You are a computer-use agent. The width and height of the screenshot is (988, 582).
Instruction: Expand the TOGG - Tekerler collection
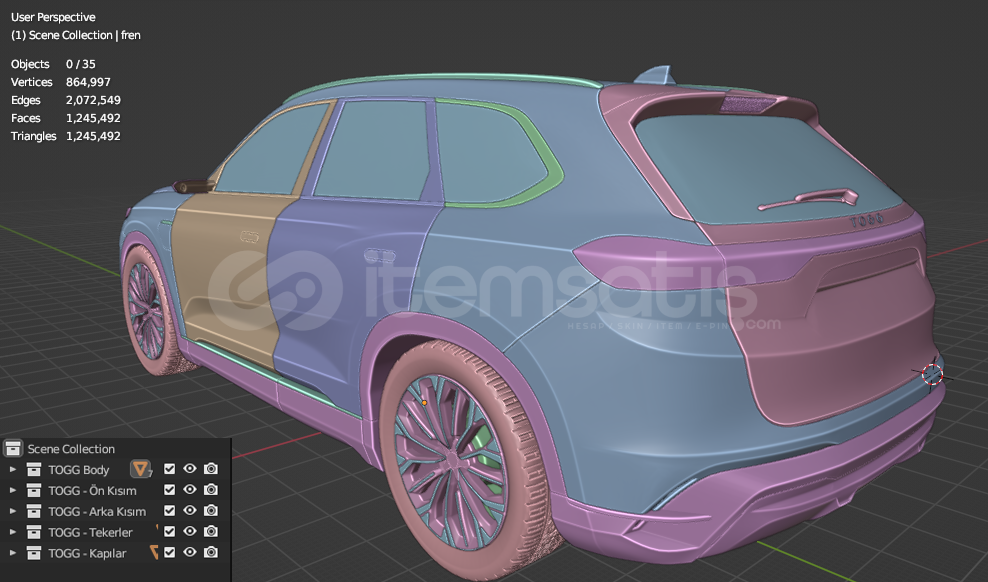(13, 532)
